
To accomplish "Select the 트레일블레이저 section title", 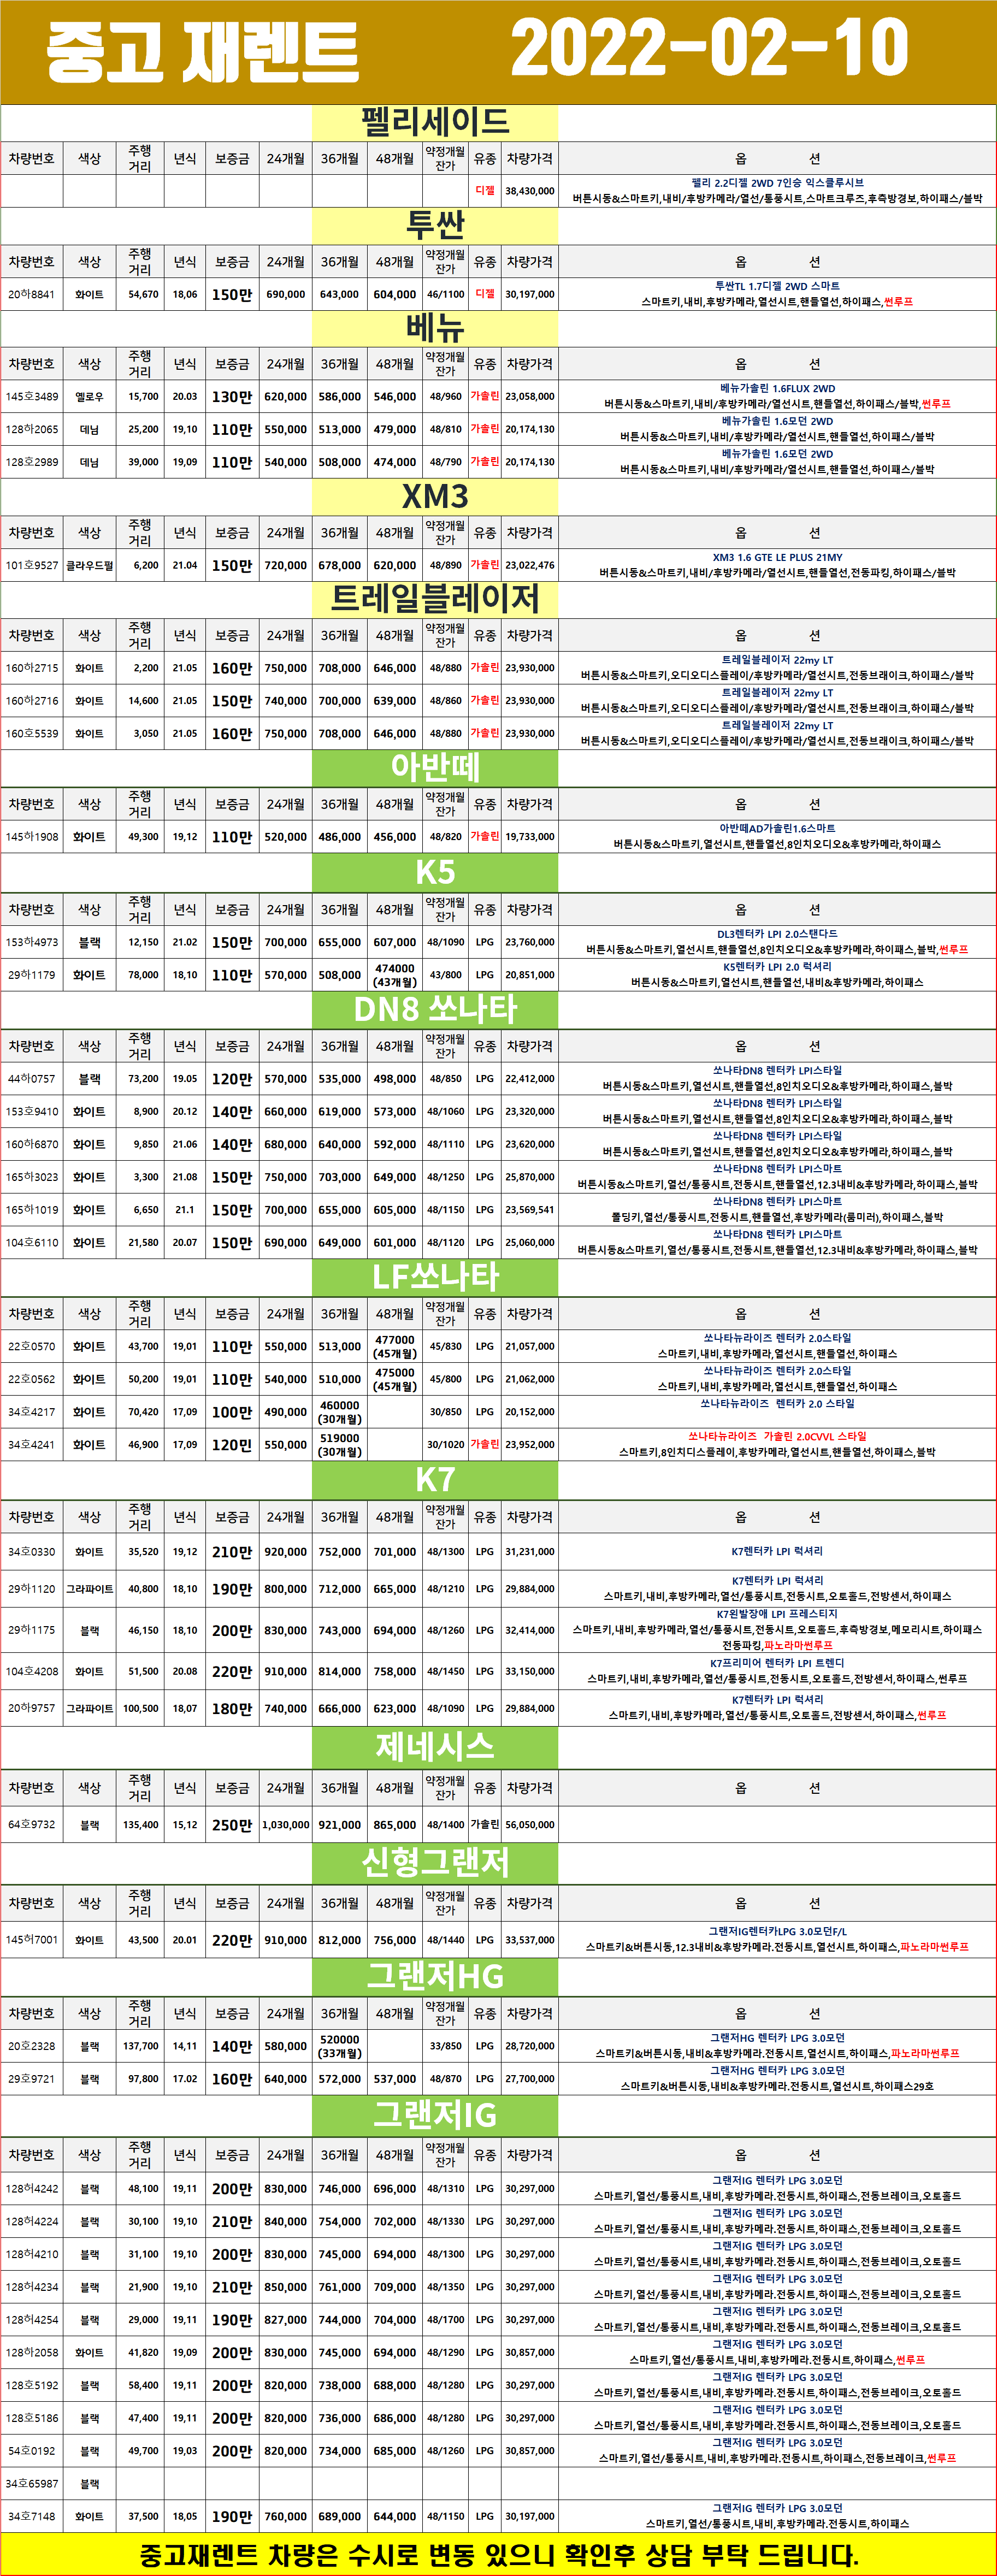I will pyautogui.click(x=434, y=598).
